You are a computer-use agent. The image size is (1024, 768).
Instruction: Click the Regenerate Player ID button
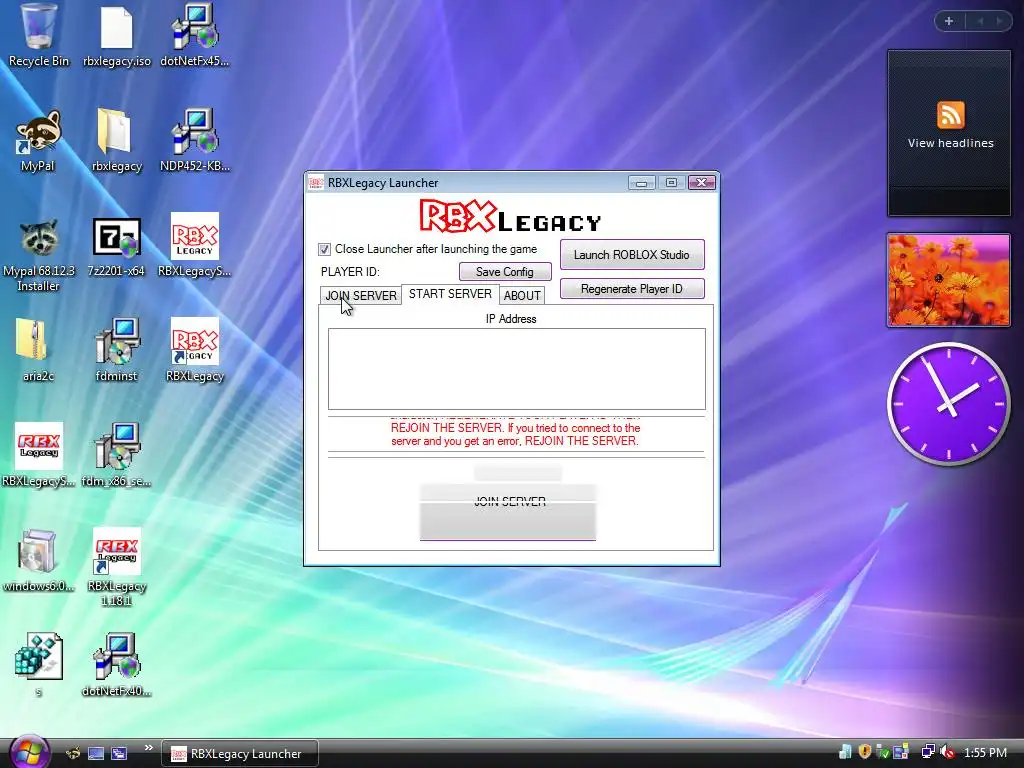(x=632, y=289)
